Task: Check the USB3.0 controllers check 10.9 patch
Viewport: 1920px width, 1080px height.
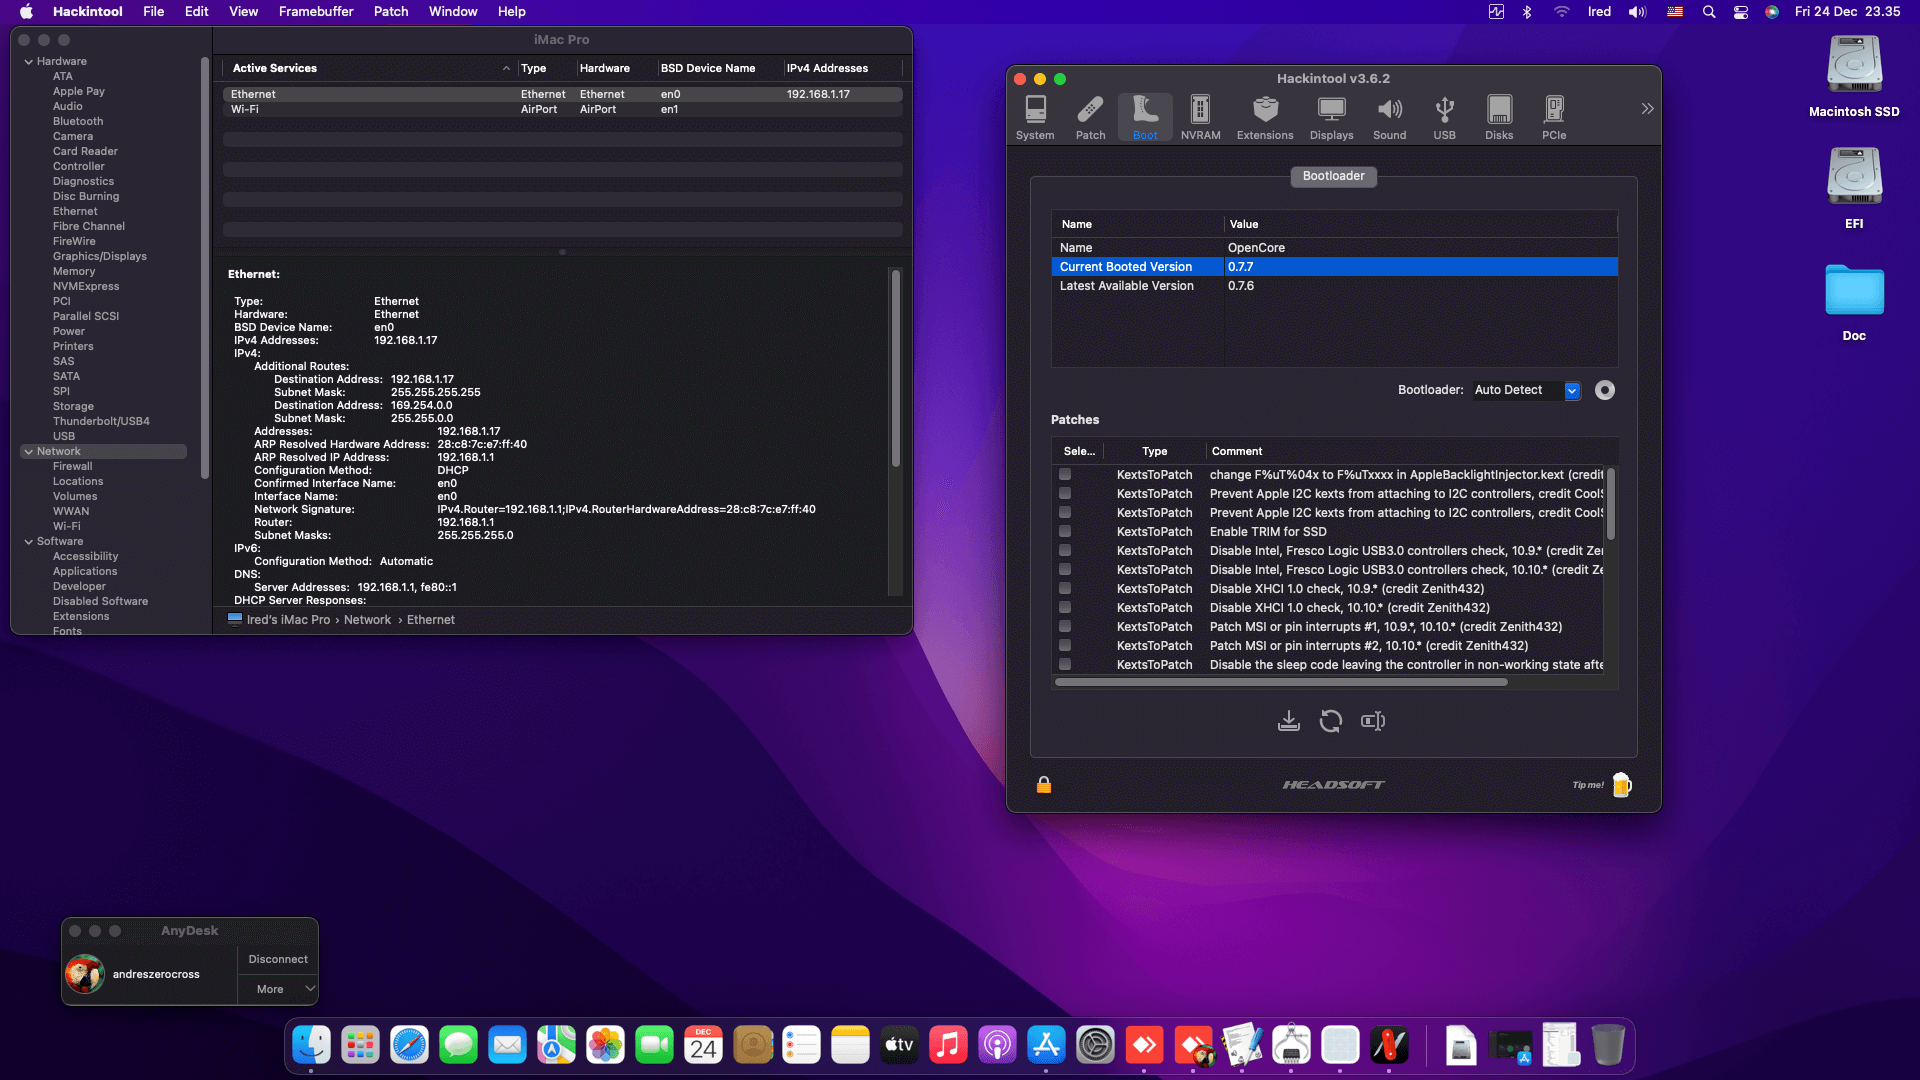Action: point(1065,551)
